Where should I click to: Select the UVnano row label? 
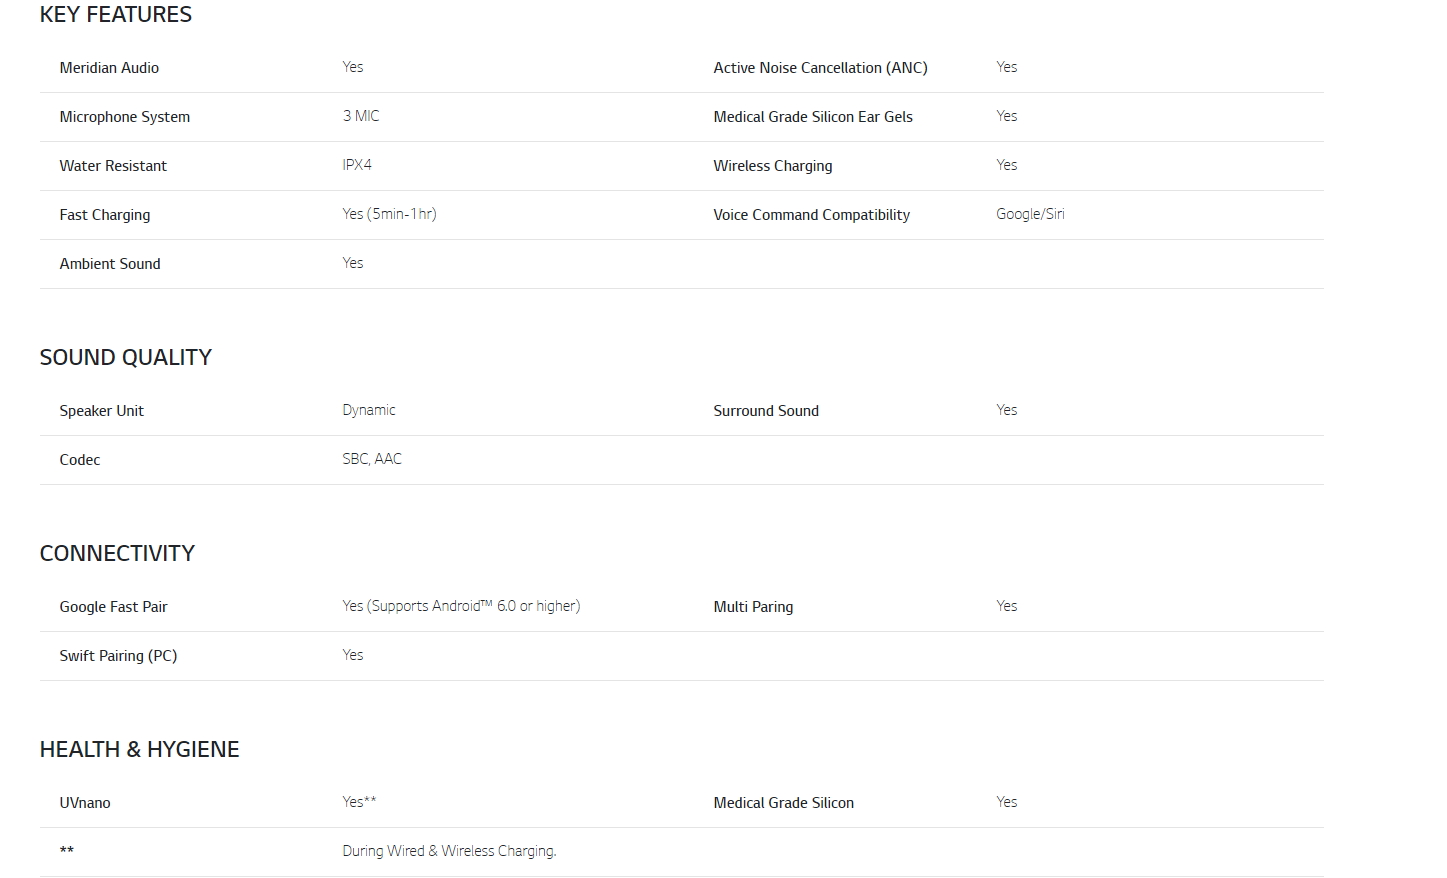pyautogui.click(x=85, y=803)
